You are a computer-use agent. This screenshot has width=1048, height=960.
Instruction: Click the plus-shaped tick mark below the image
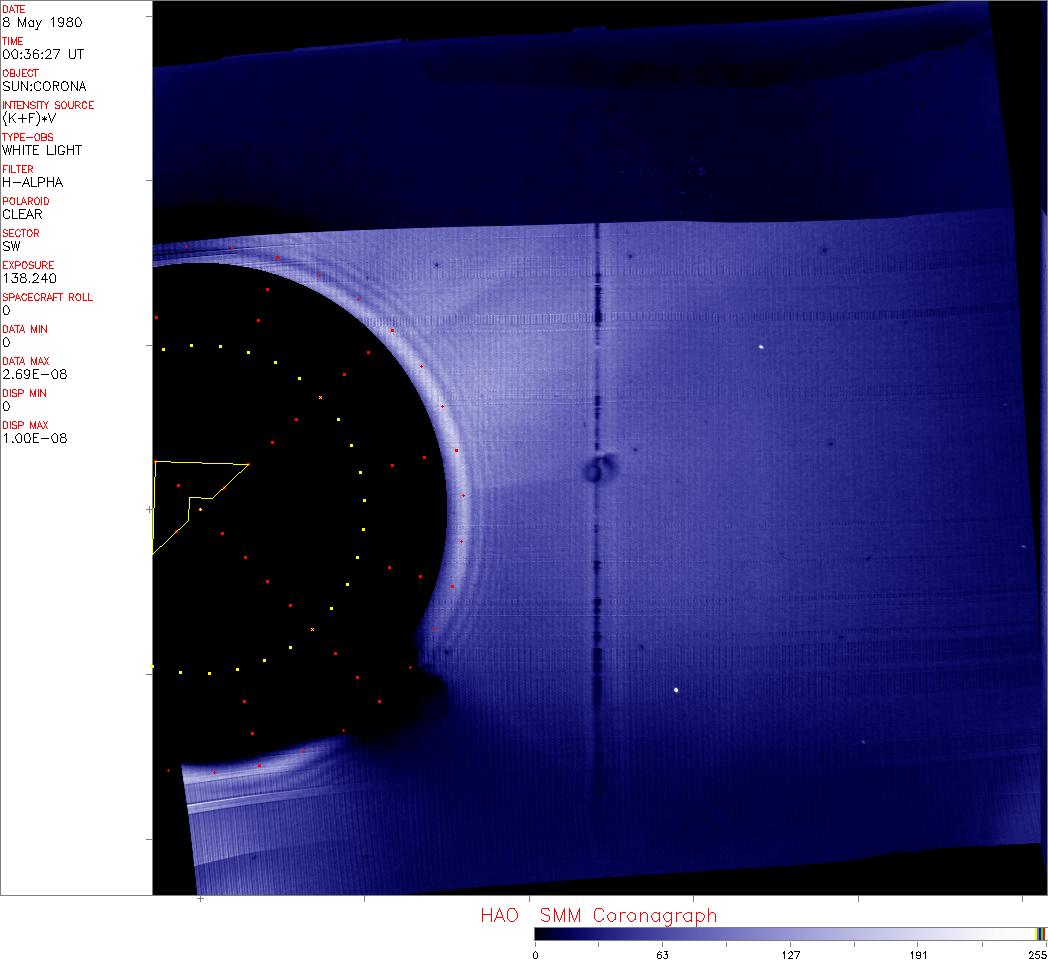point(201,899)
